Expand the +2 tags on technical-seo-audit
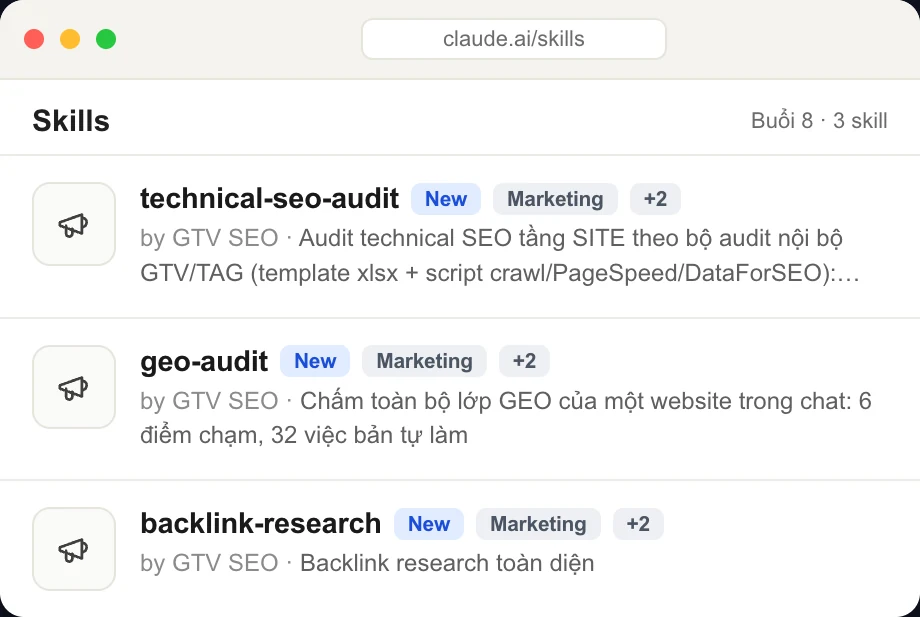This screenshot has height=617, width=920. tap(655, 199)
